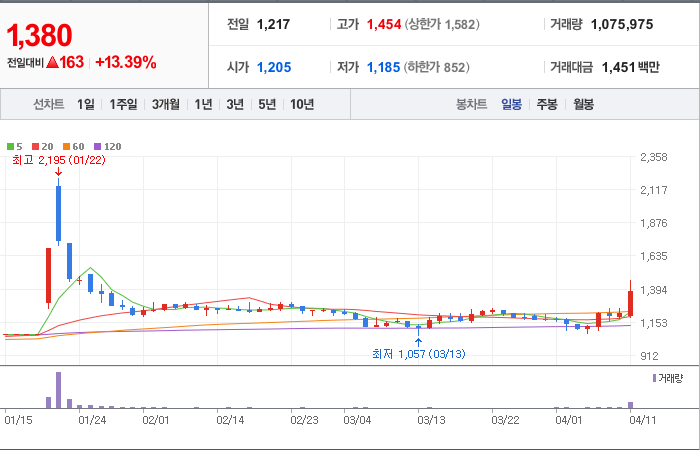Show the 3개월 line chart
This screenshot has height=450, width=700.
click(x=166, y=104)
